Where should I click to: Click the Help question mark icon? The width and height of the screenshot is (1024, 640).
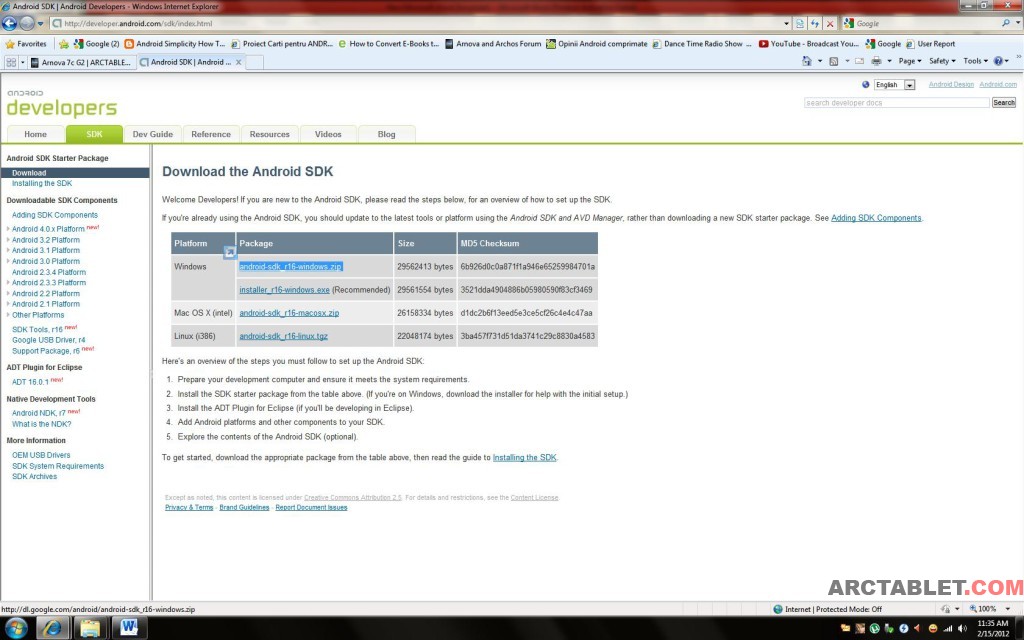pos(998,61)
